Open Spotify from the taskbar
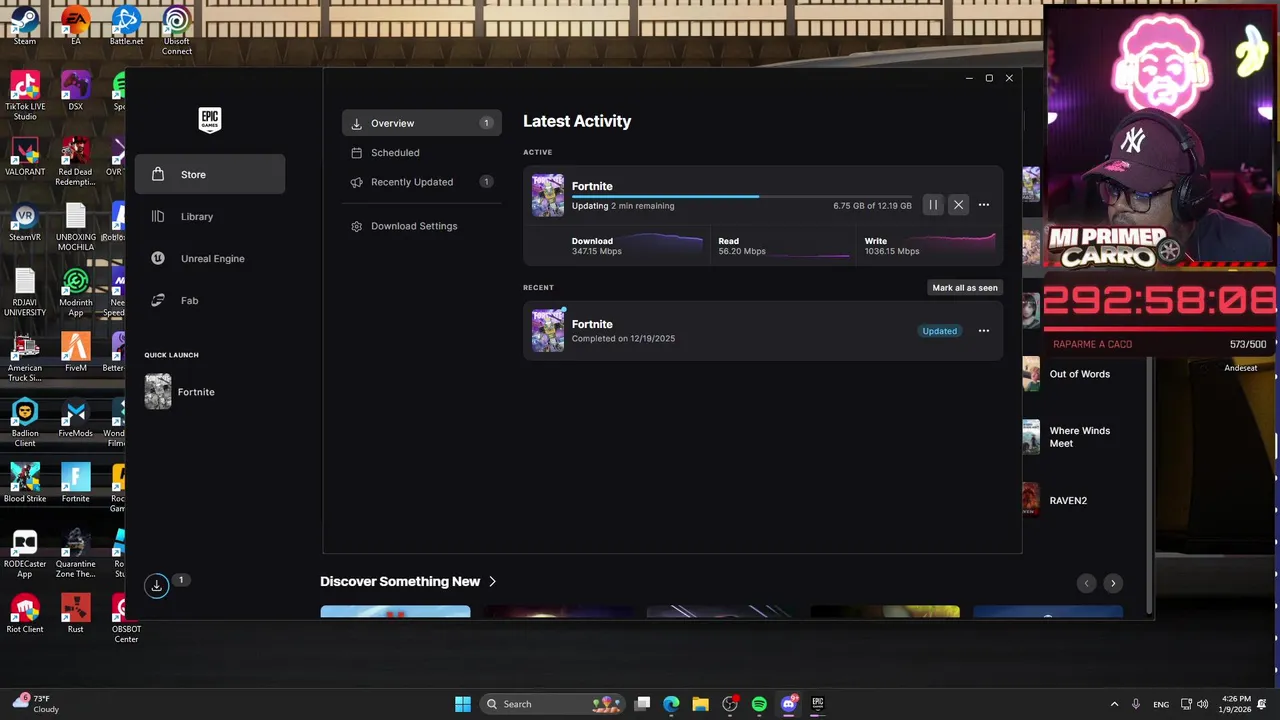The height and width of the screenshot is (720, 1280). 759,704
